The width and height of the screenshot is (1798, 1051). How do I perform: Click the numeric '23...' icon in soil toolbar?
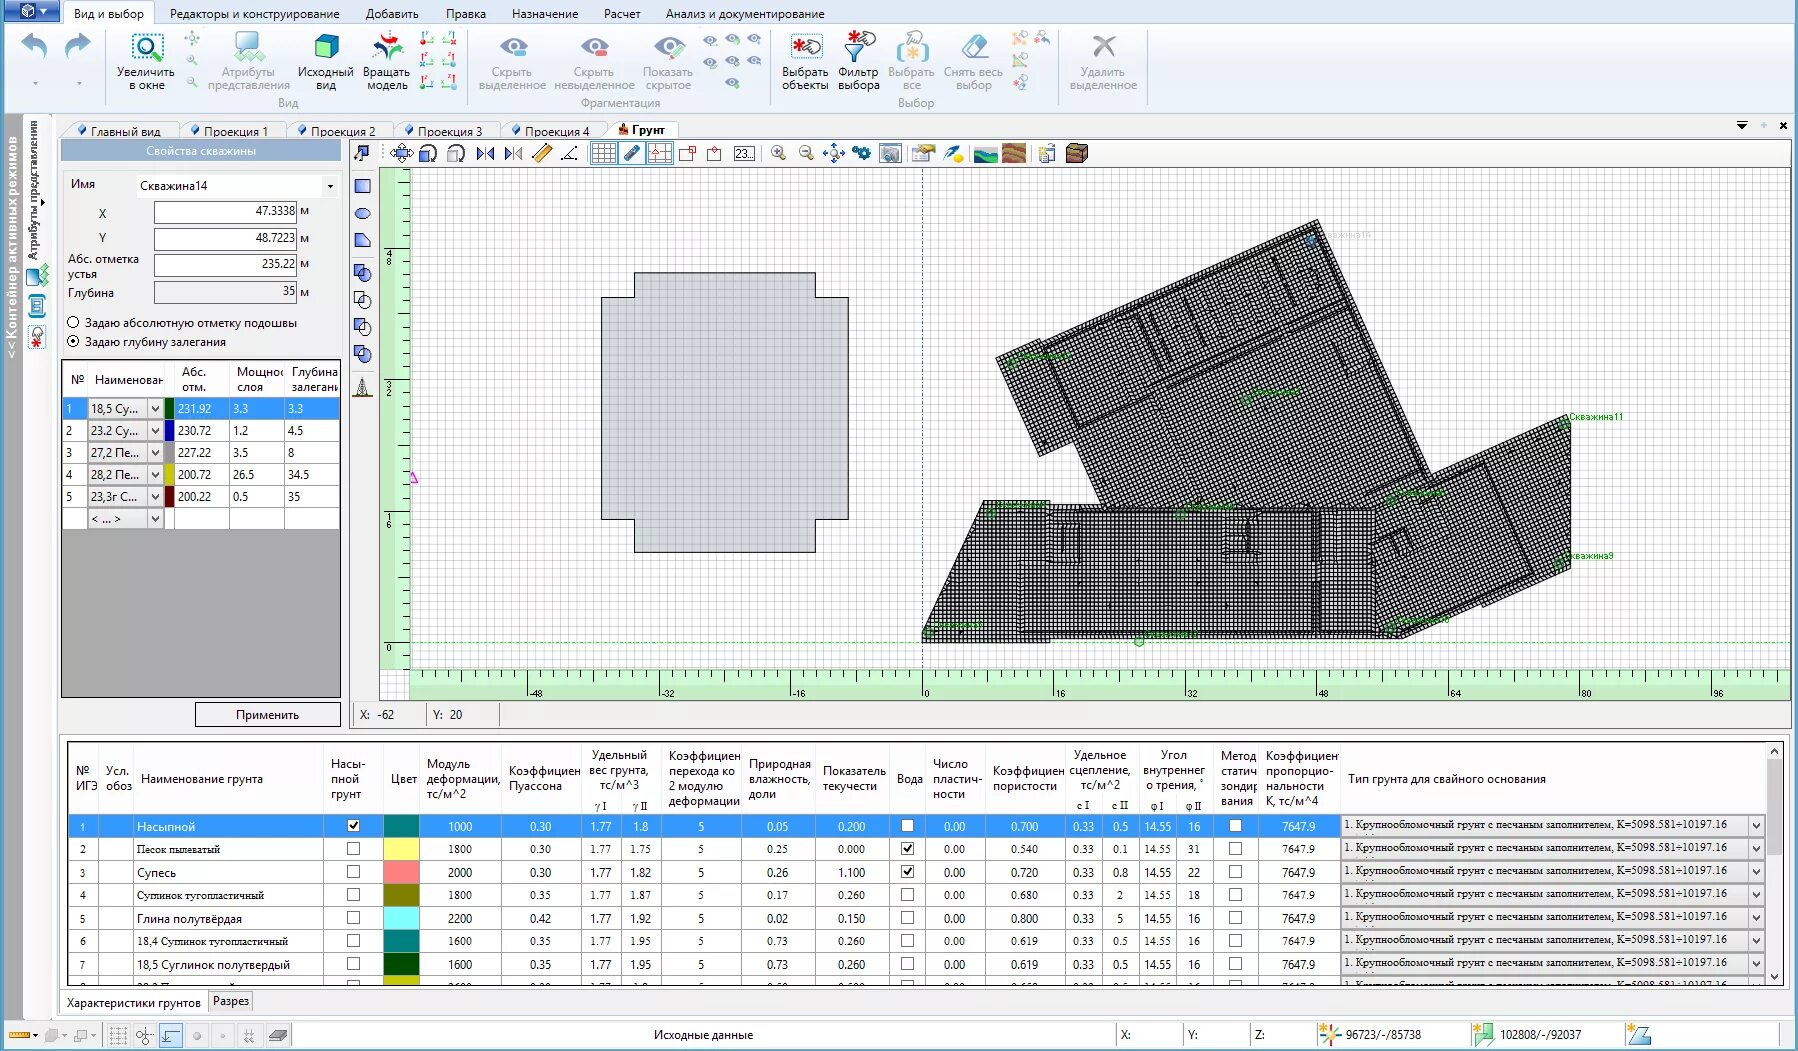point(744,153)
